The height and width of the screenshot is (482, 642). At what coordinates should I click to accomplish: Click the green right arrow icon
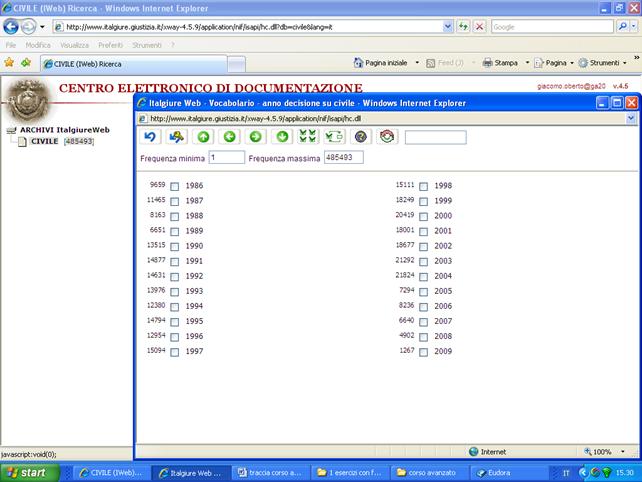tap(255, 137)
